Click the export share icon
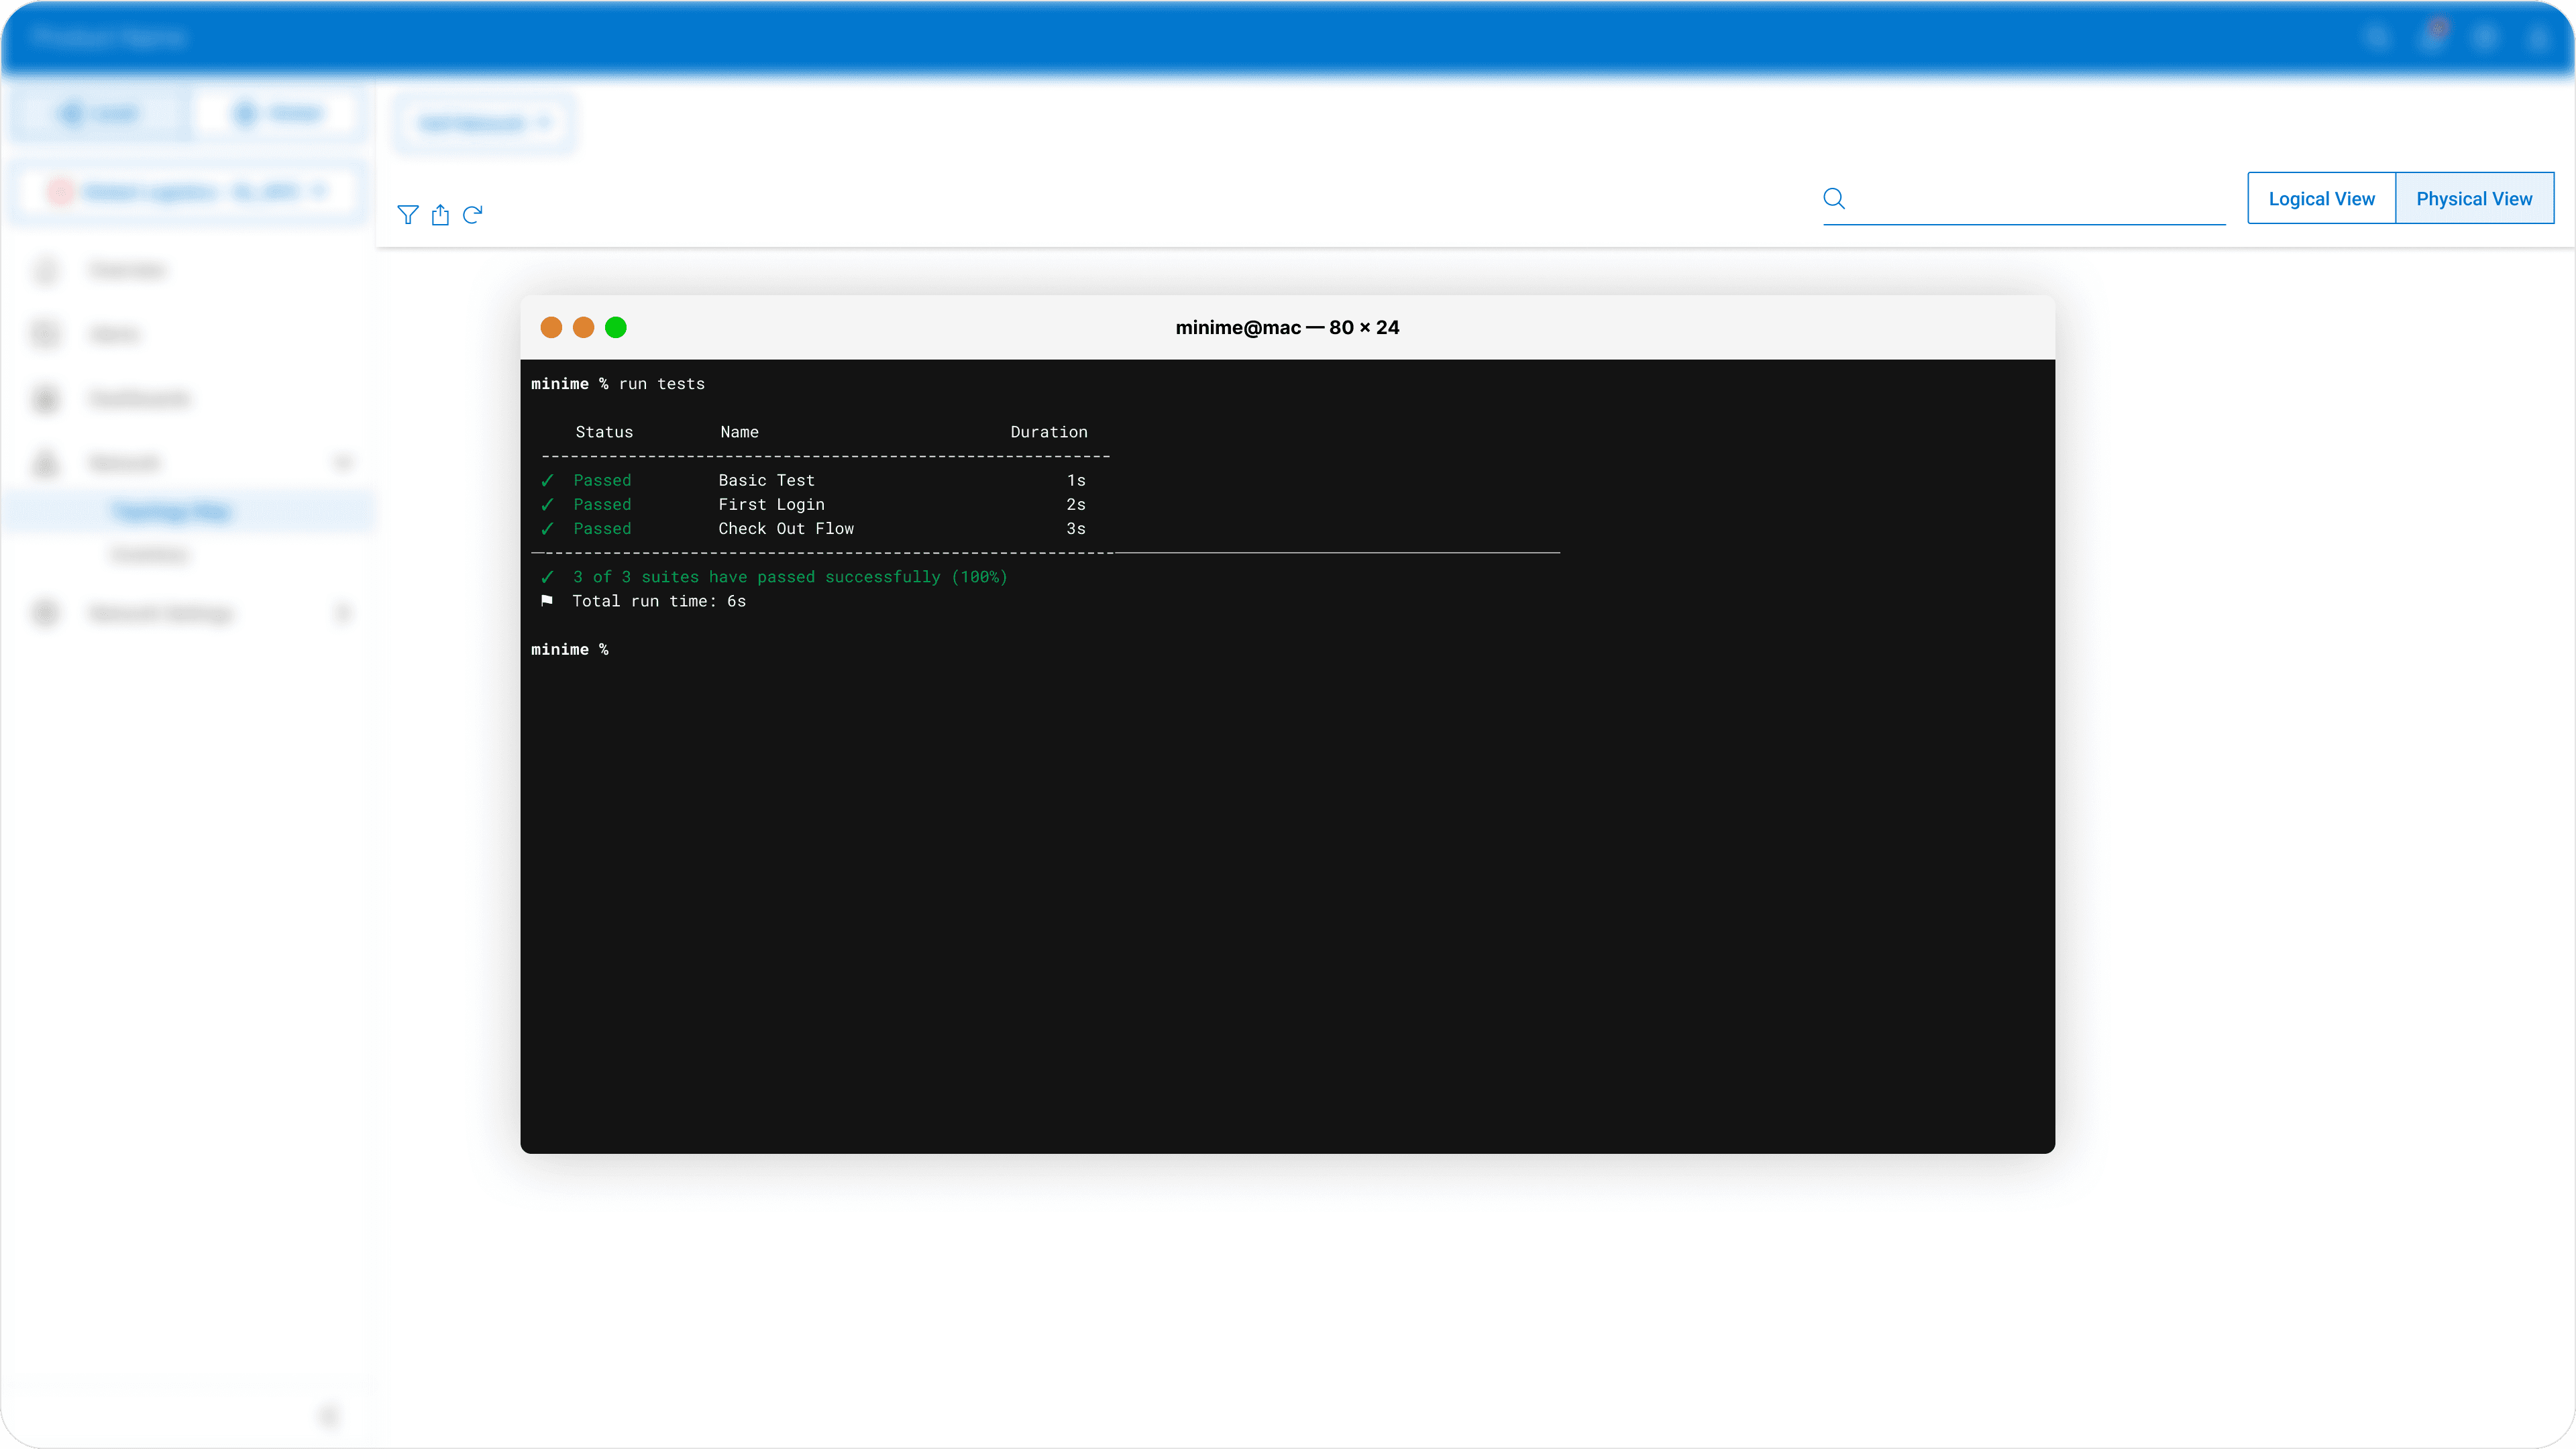 440,214
